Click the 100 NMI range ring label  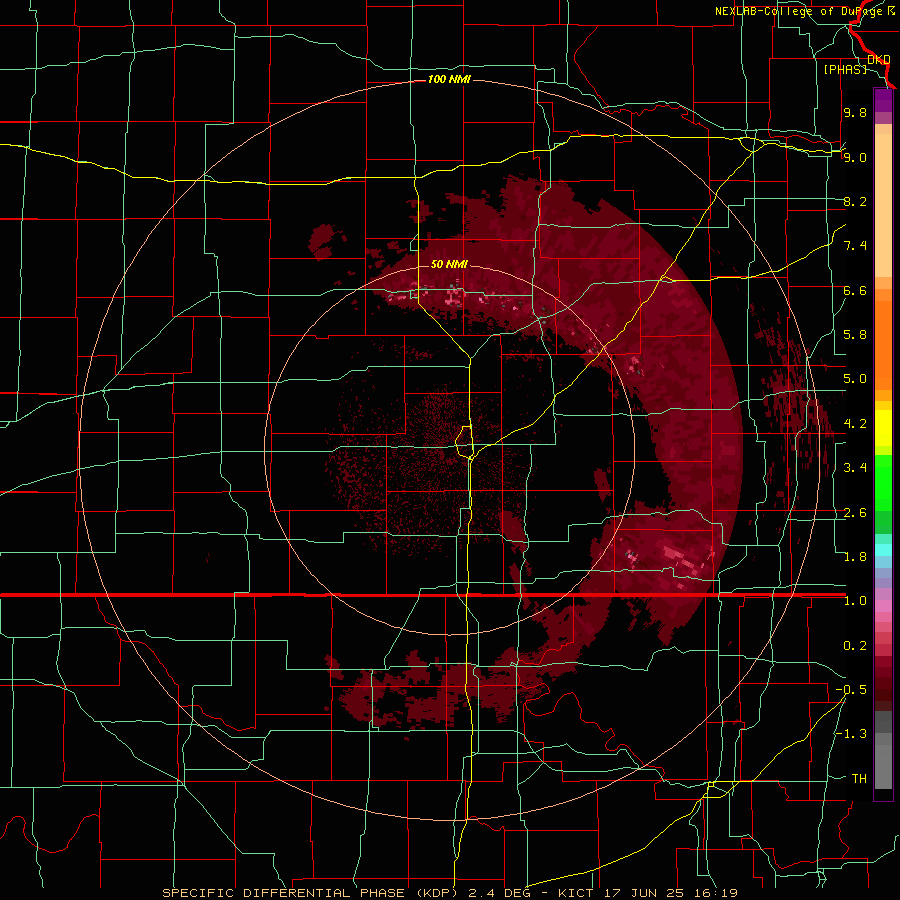tap(449, 79)
